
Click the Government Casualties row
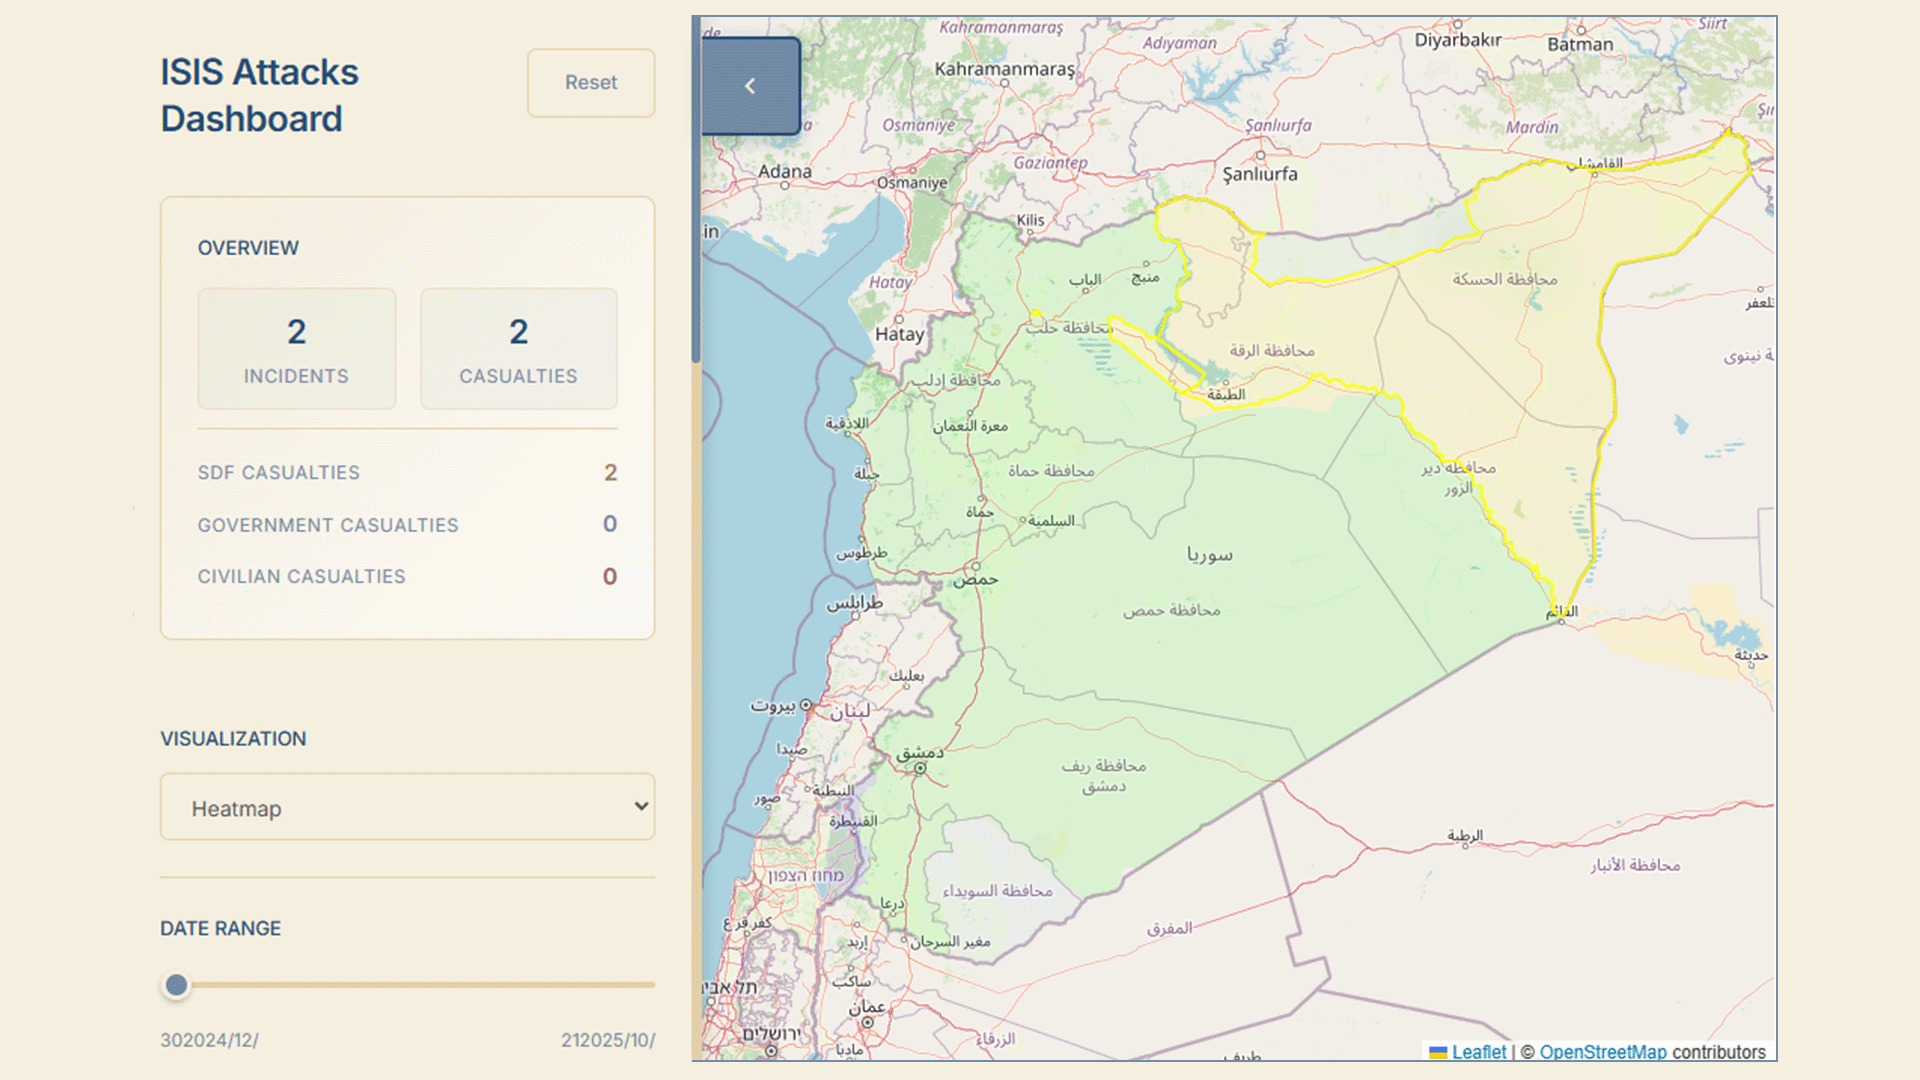point(407,524)
